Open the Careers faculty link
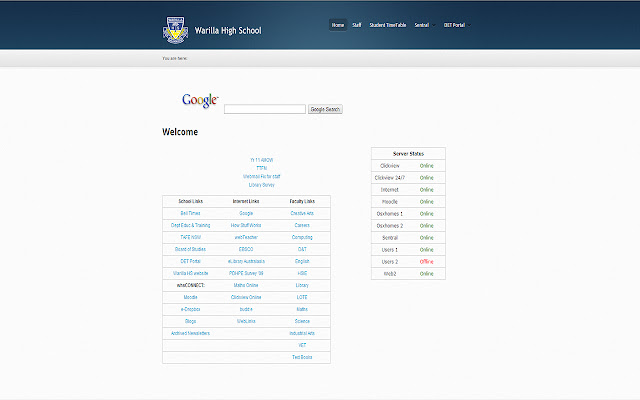 tap(302, 225)
